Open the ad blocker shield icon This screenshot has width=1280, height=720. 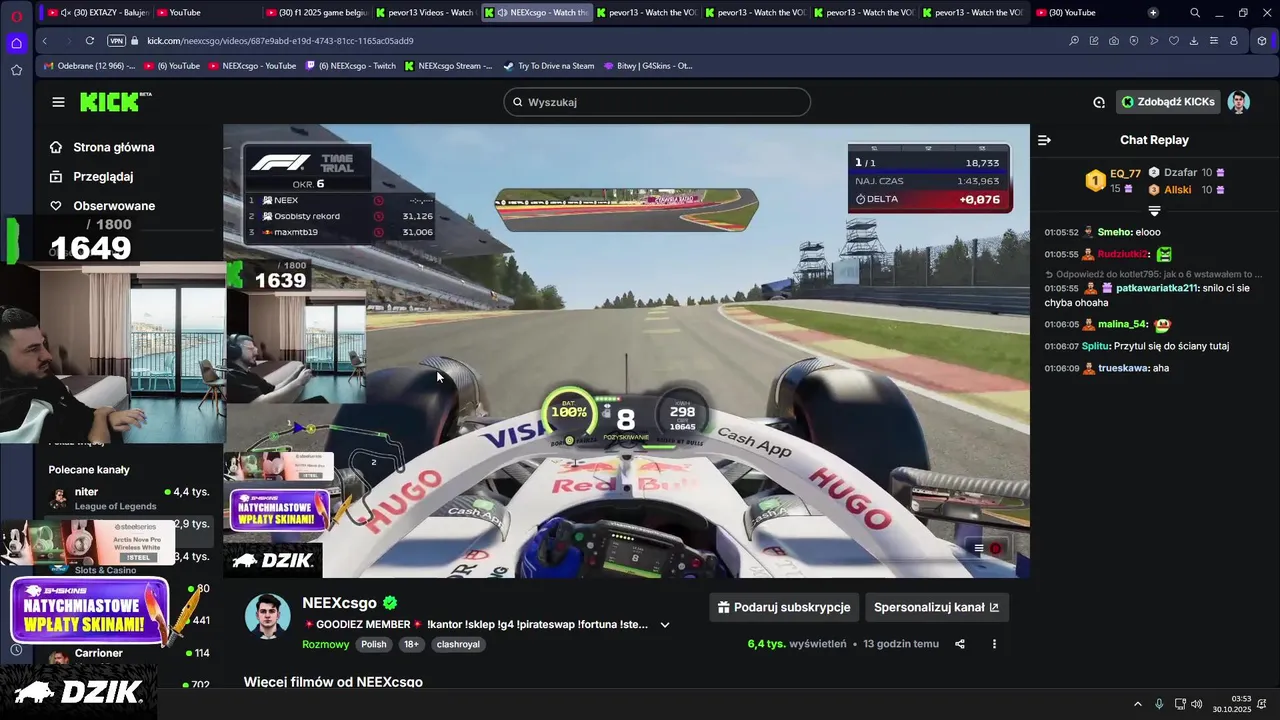tap(1134, 41)
